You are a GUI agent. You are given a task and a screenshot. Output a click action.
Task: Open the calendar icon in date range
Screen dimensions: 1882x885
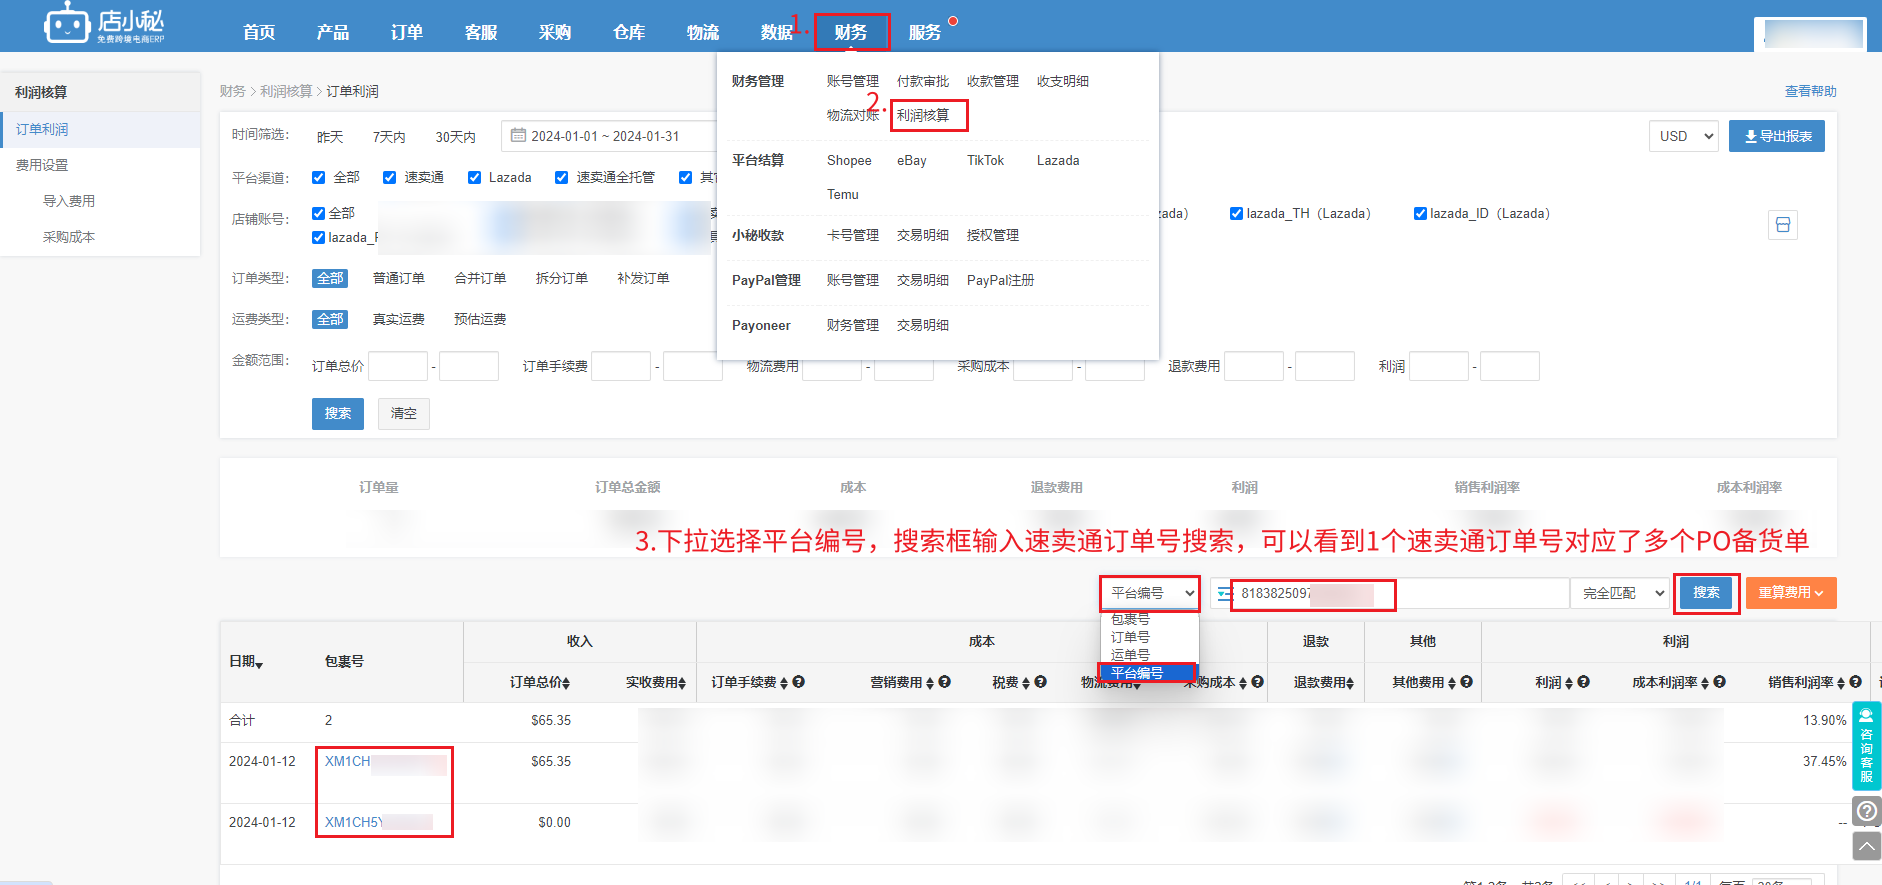518,135
